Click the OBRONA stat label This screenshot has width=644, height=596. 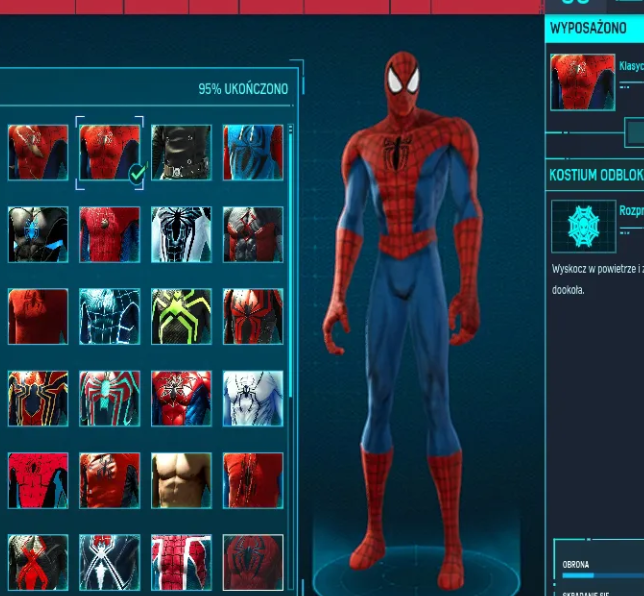click(575, 564)
